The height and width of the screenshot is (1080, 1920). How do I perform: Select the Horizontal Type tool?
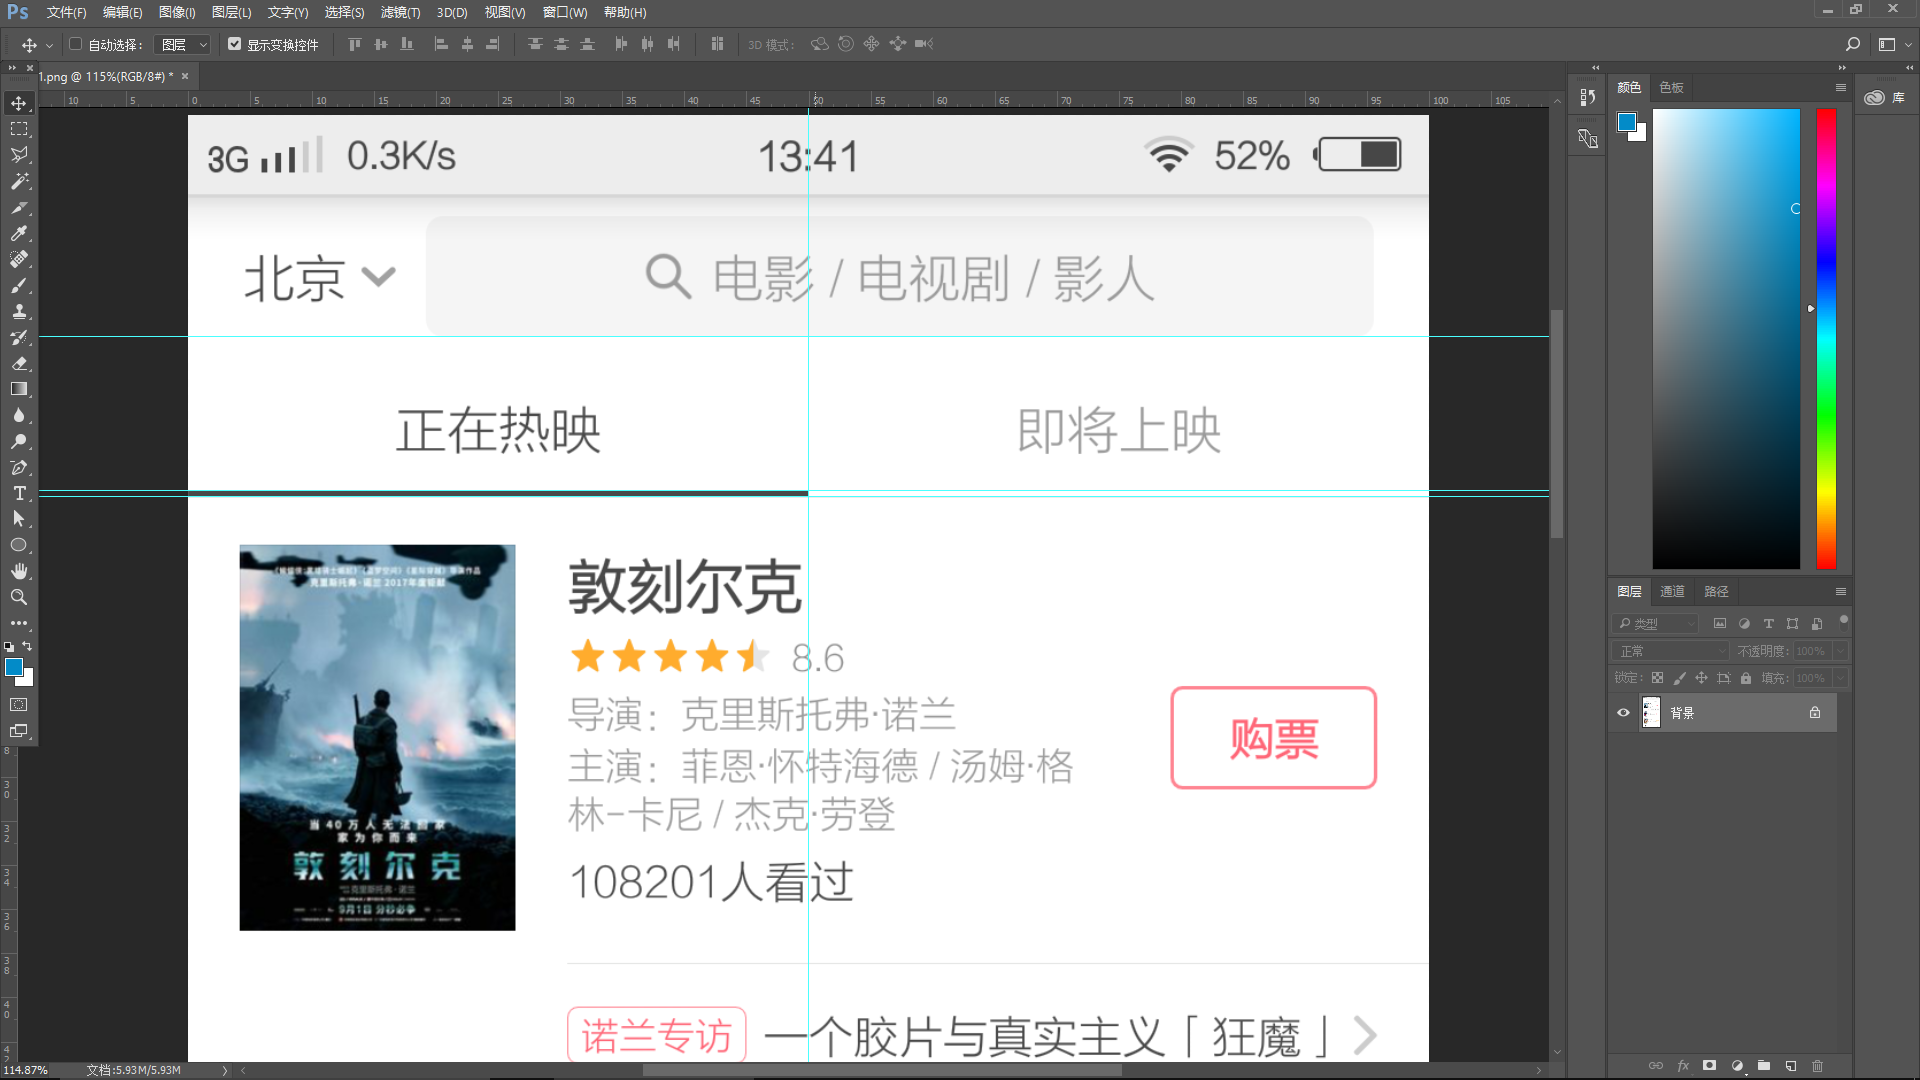coord(19,493)
